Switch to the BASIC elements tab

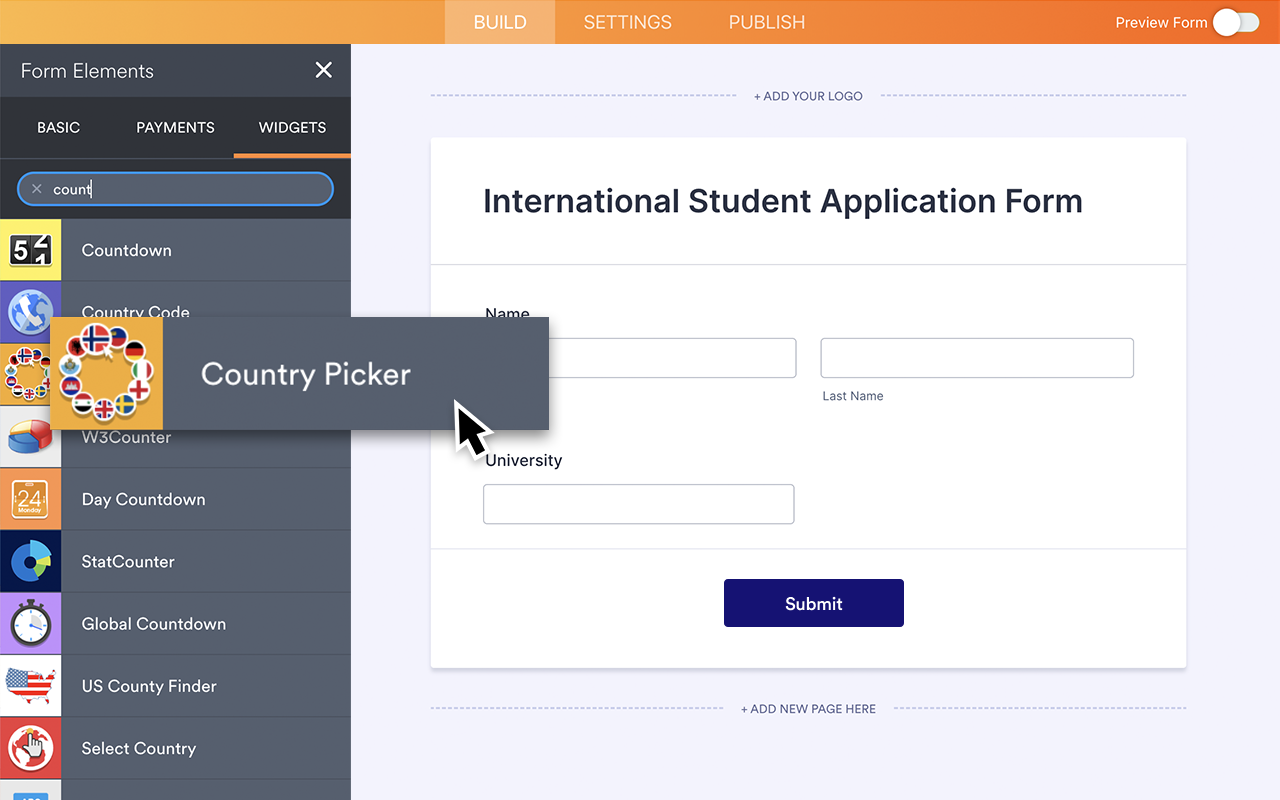click(58, 127)
